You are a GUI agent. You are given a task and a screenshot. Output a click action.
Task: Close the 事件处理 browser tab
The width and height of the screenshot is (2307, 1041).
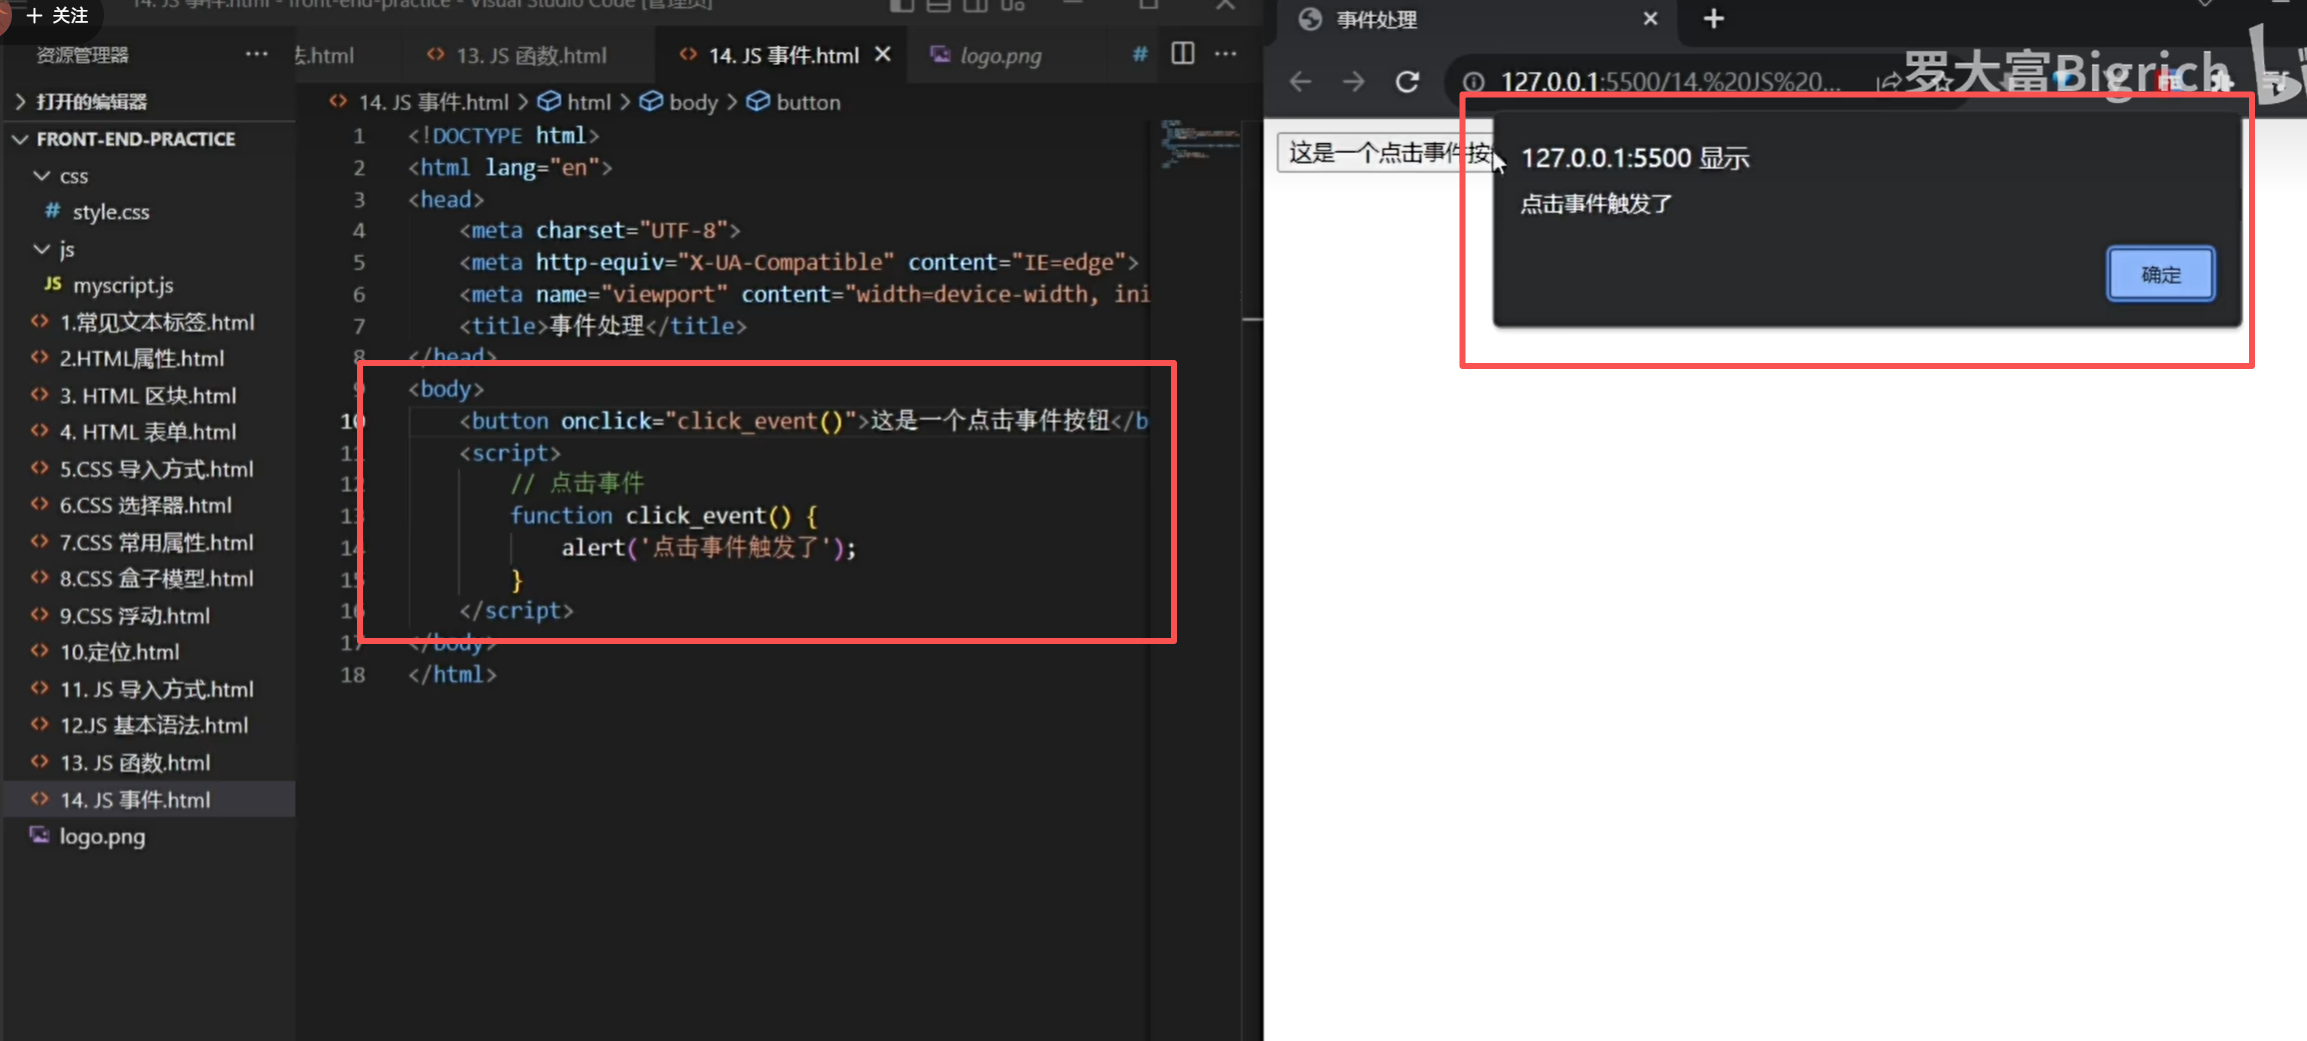point(1650,19)
